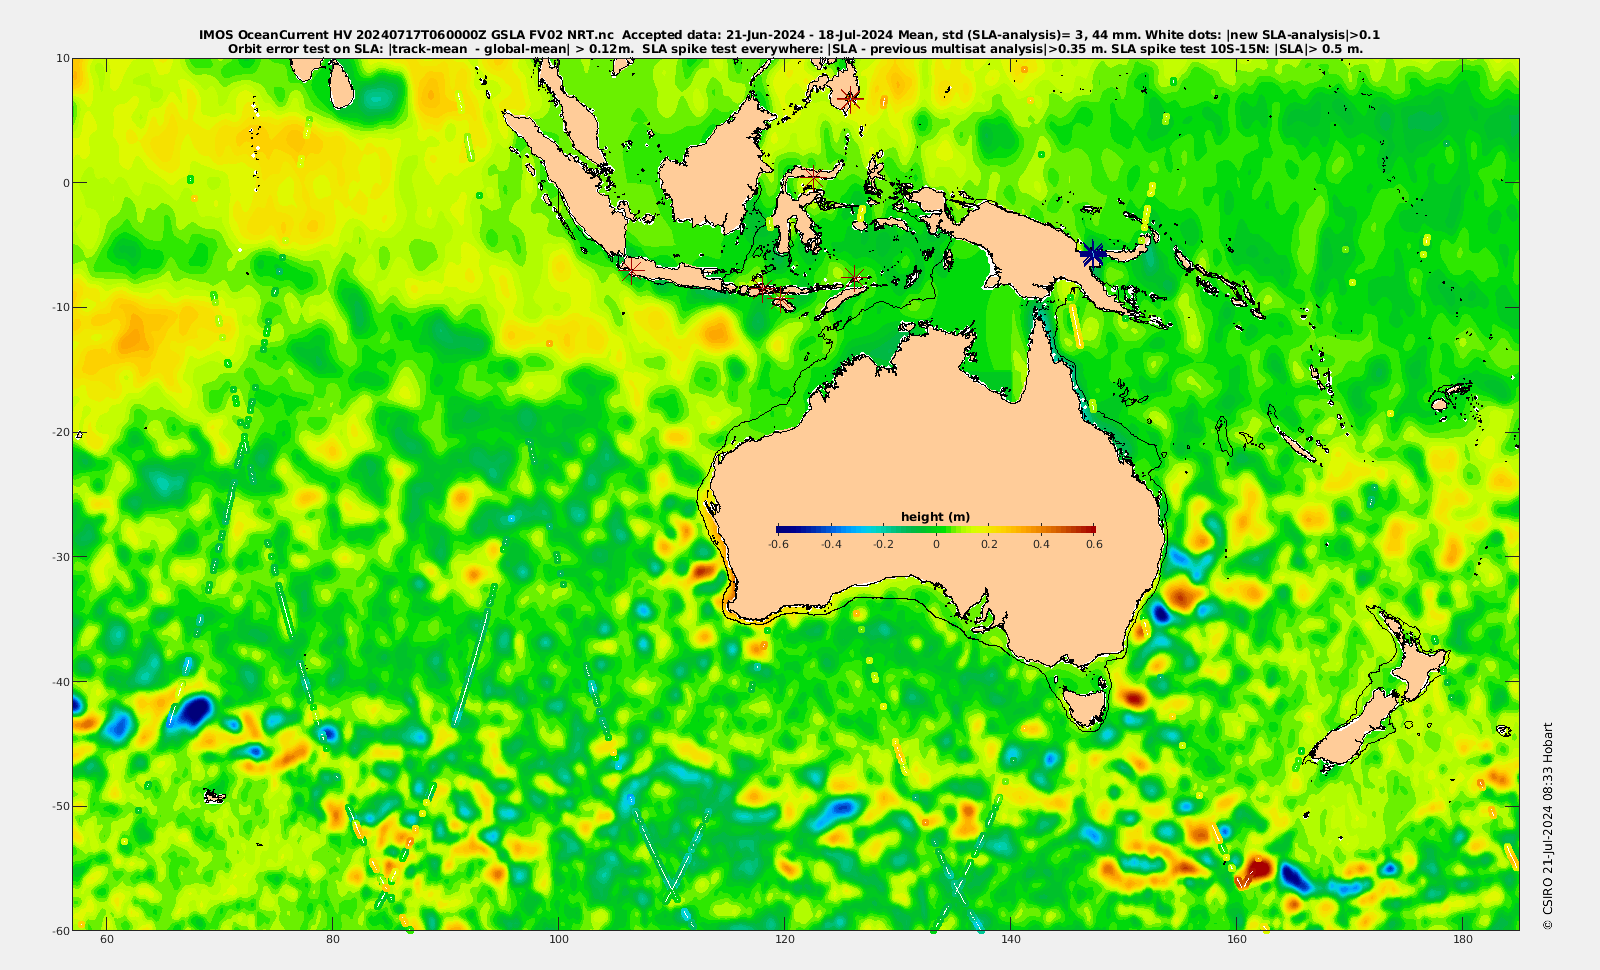Click longitude axis label 160
1600x970 pixels.
tap(1237, 940)
